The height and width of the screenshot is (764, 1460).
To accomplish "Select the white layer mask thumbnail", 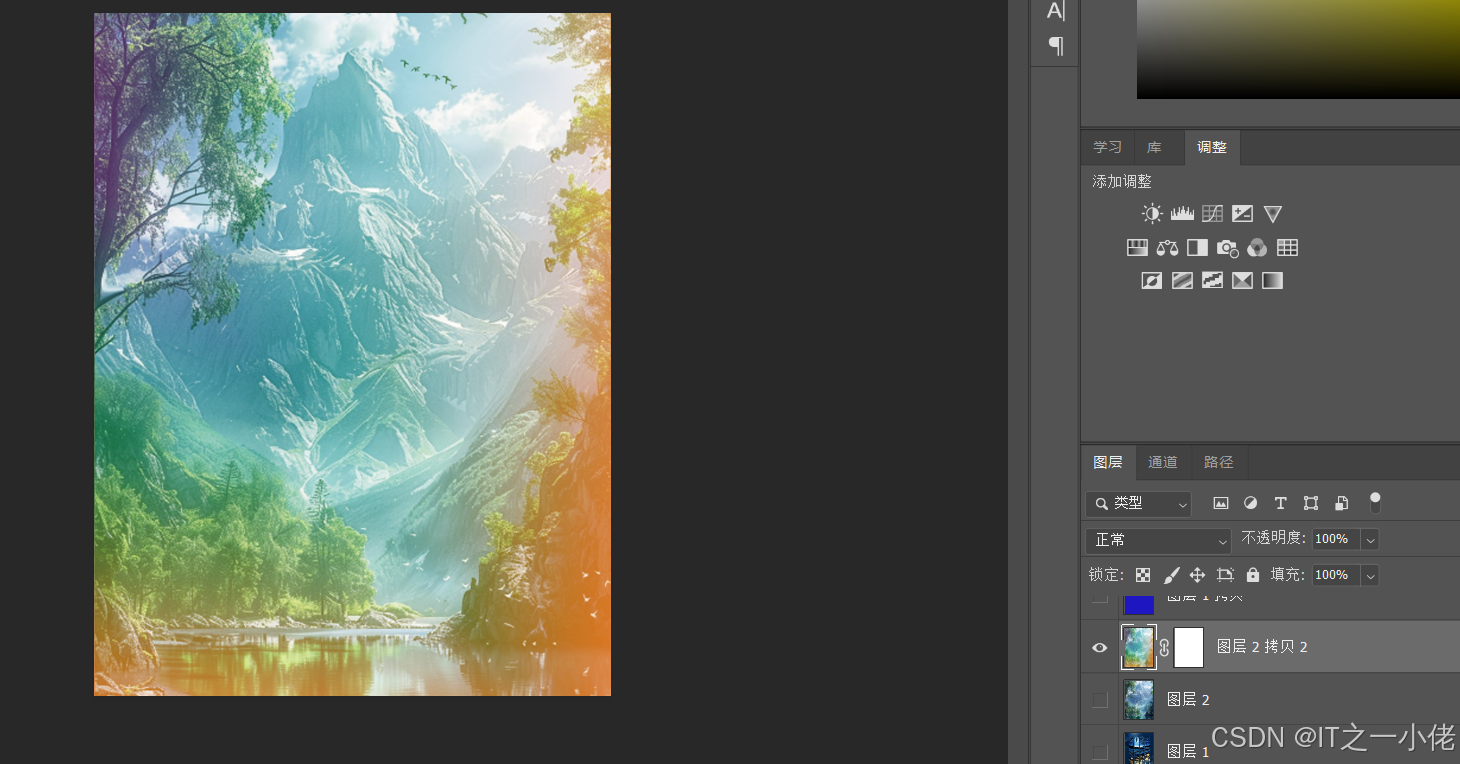I will (x=1188, y=647).
